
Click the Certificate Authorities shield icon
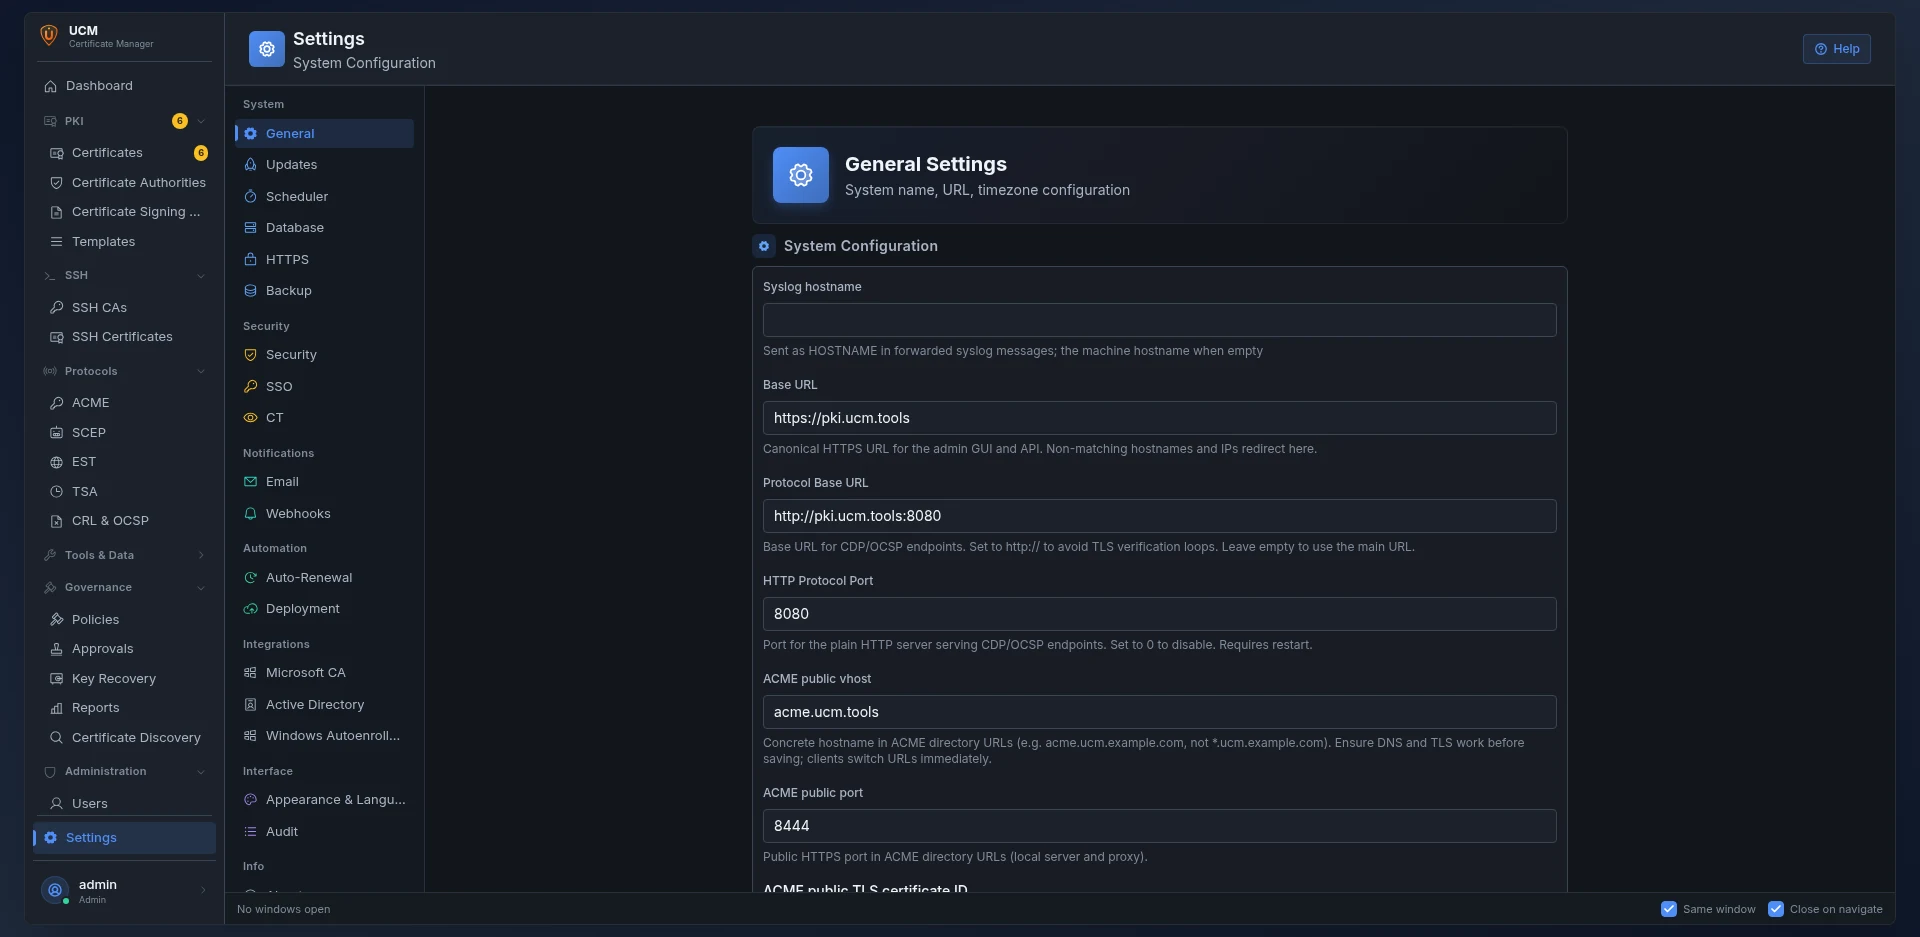[x=56, y=183]
